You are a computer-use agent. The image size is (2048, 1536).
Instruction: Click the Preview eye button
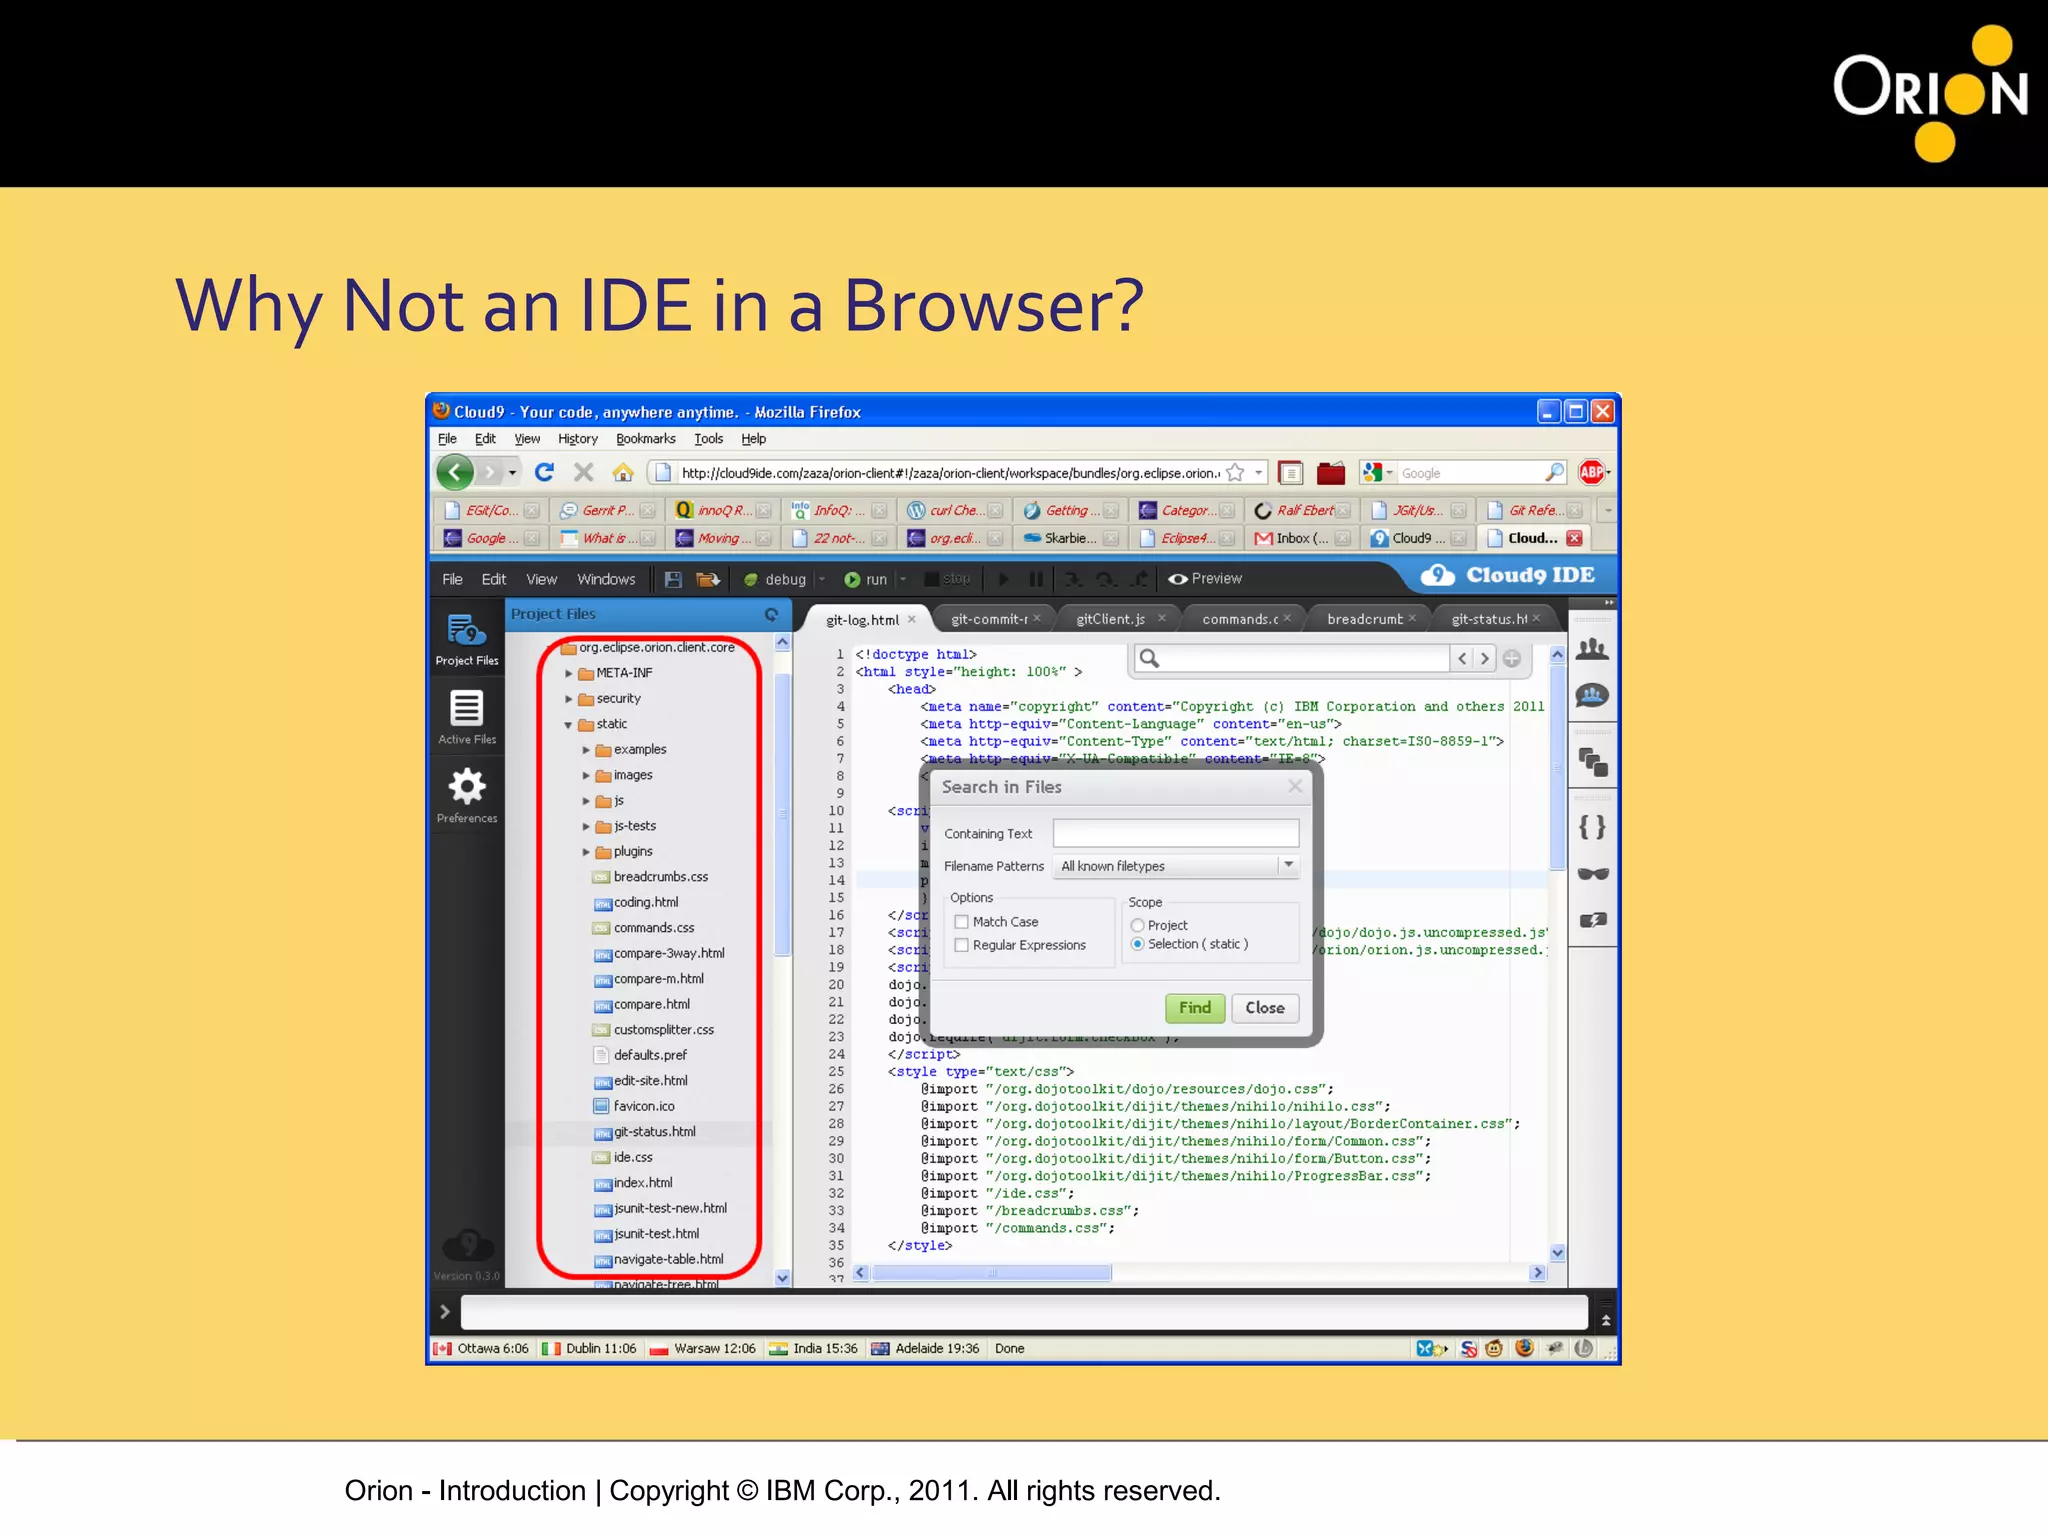1205,579
